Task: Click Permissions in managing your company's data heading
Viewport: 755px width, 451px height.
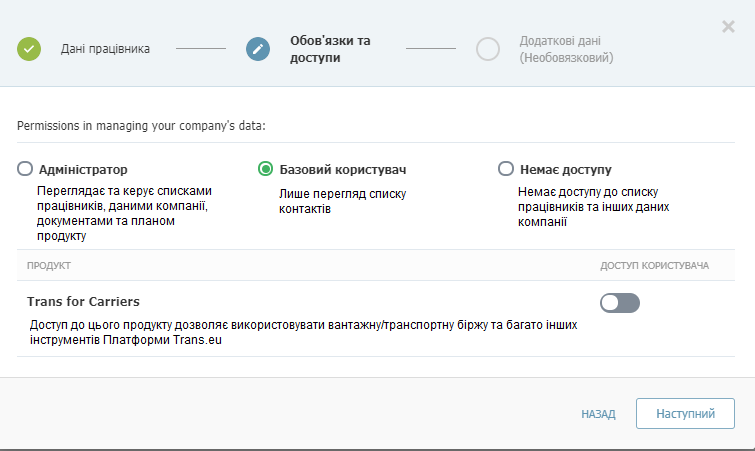Action: (x=141, y=126)
